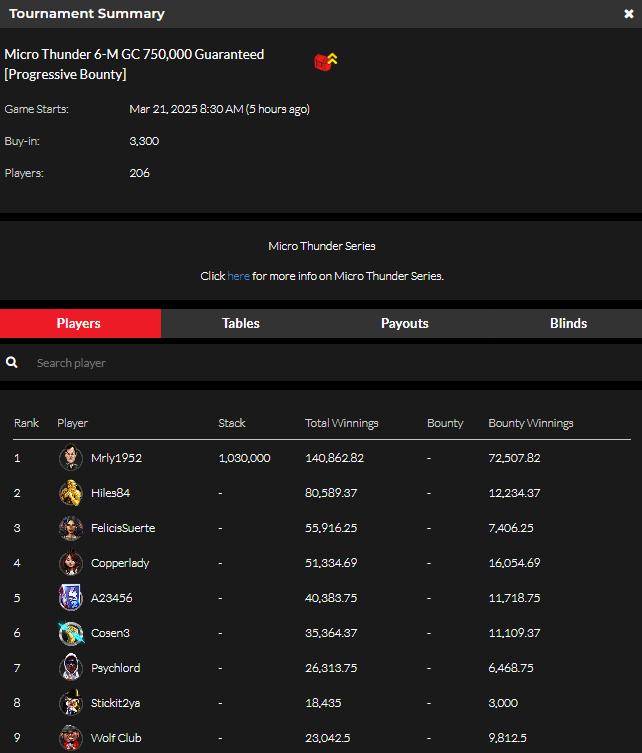Open Stickit2ya's avatar
The width and height of the screenshot is (642, 753).
pyautogui.click(x=71, y=703)
